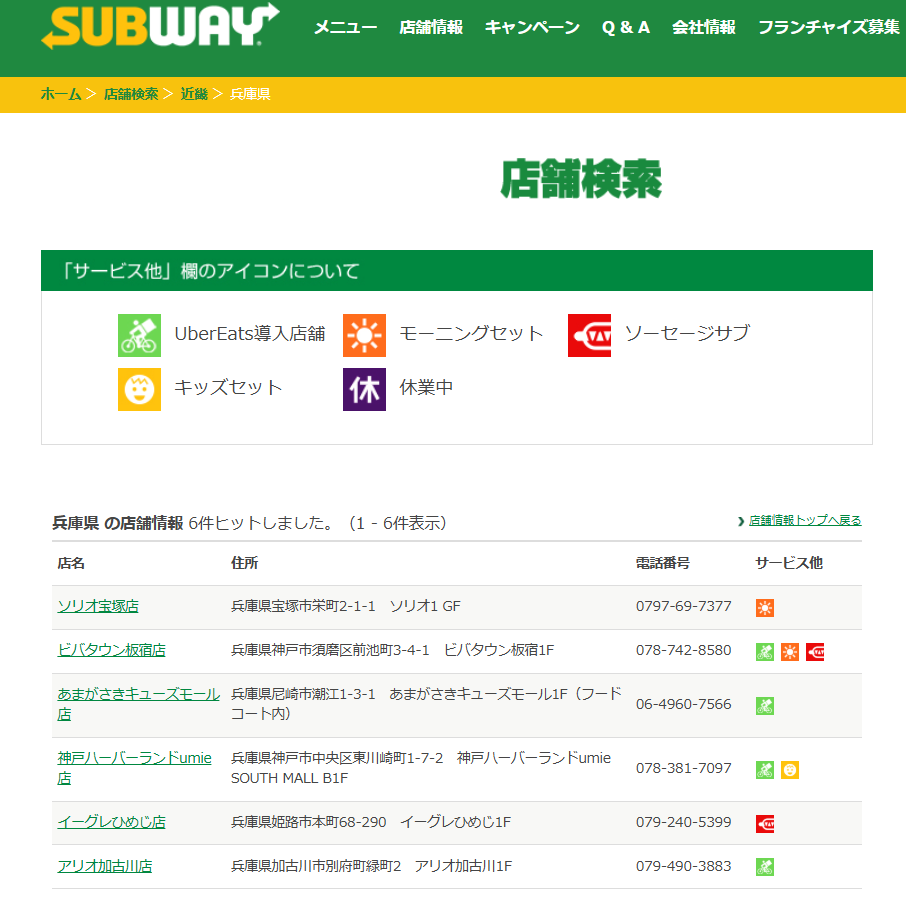Click phone number 079-240-5399
906x909 pixels.
click(683, 822)
